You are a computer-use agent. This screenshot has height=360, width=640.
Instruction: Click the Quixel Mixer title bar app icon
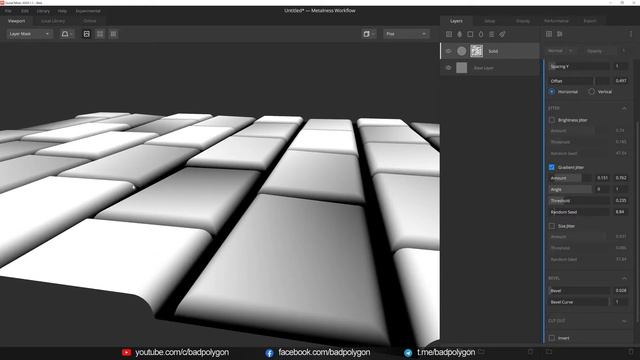click(x=2, y=2)
